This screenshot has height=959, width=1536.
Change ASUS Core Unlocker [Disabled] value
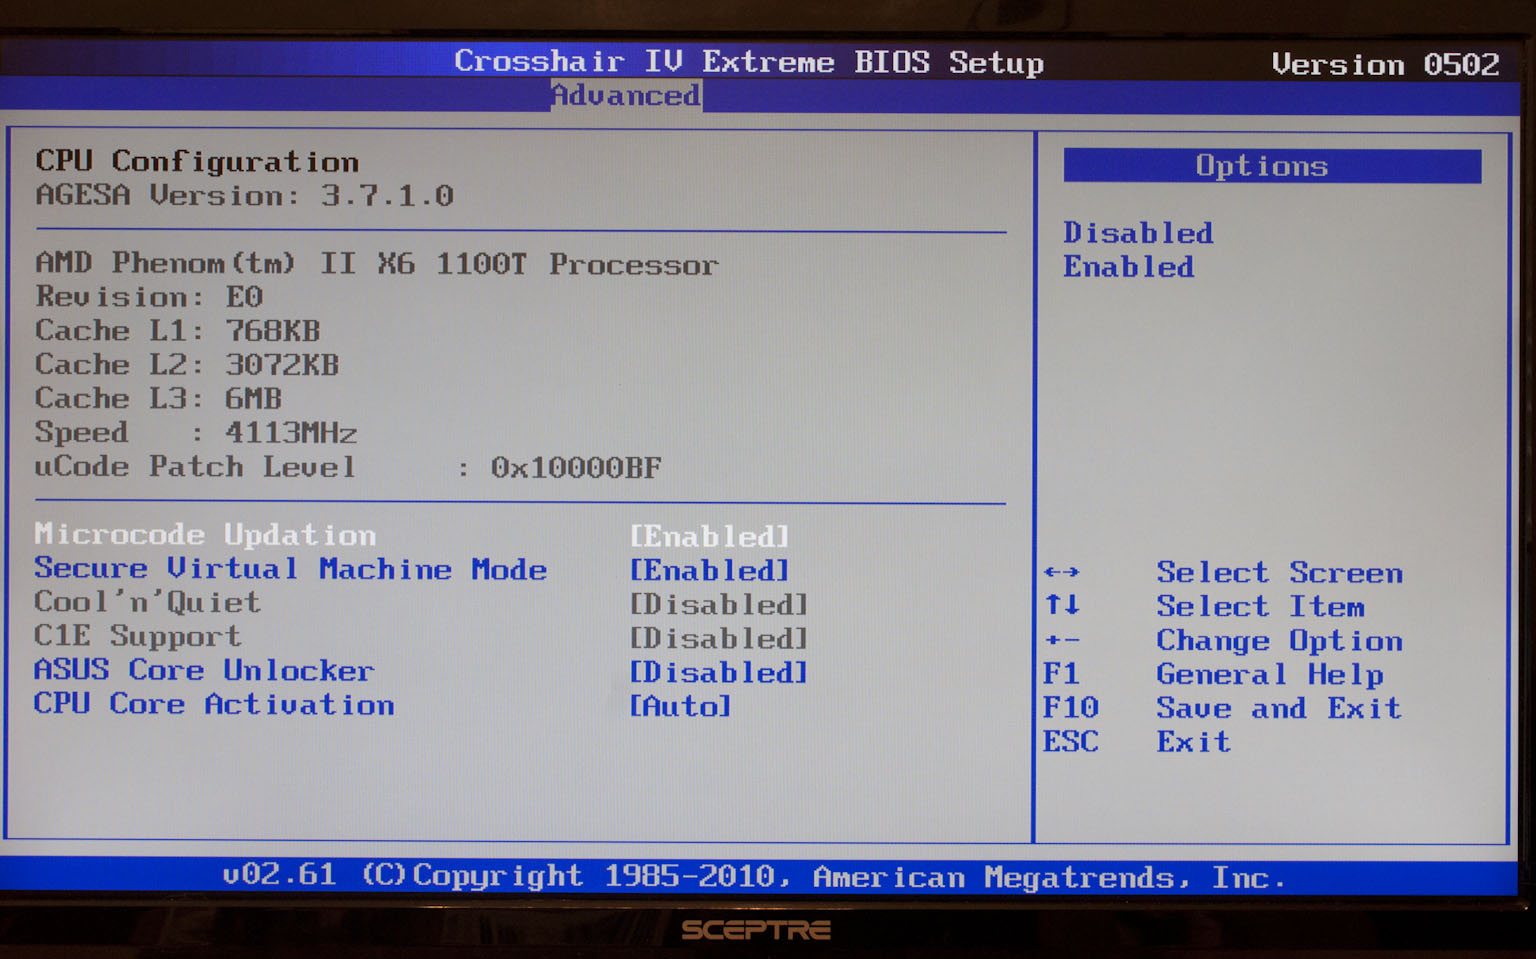point(718,673)
